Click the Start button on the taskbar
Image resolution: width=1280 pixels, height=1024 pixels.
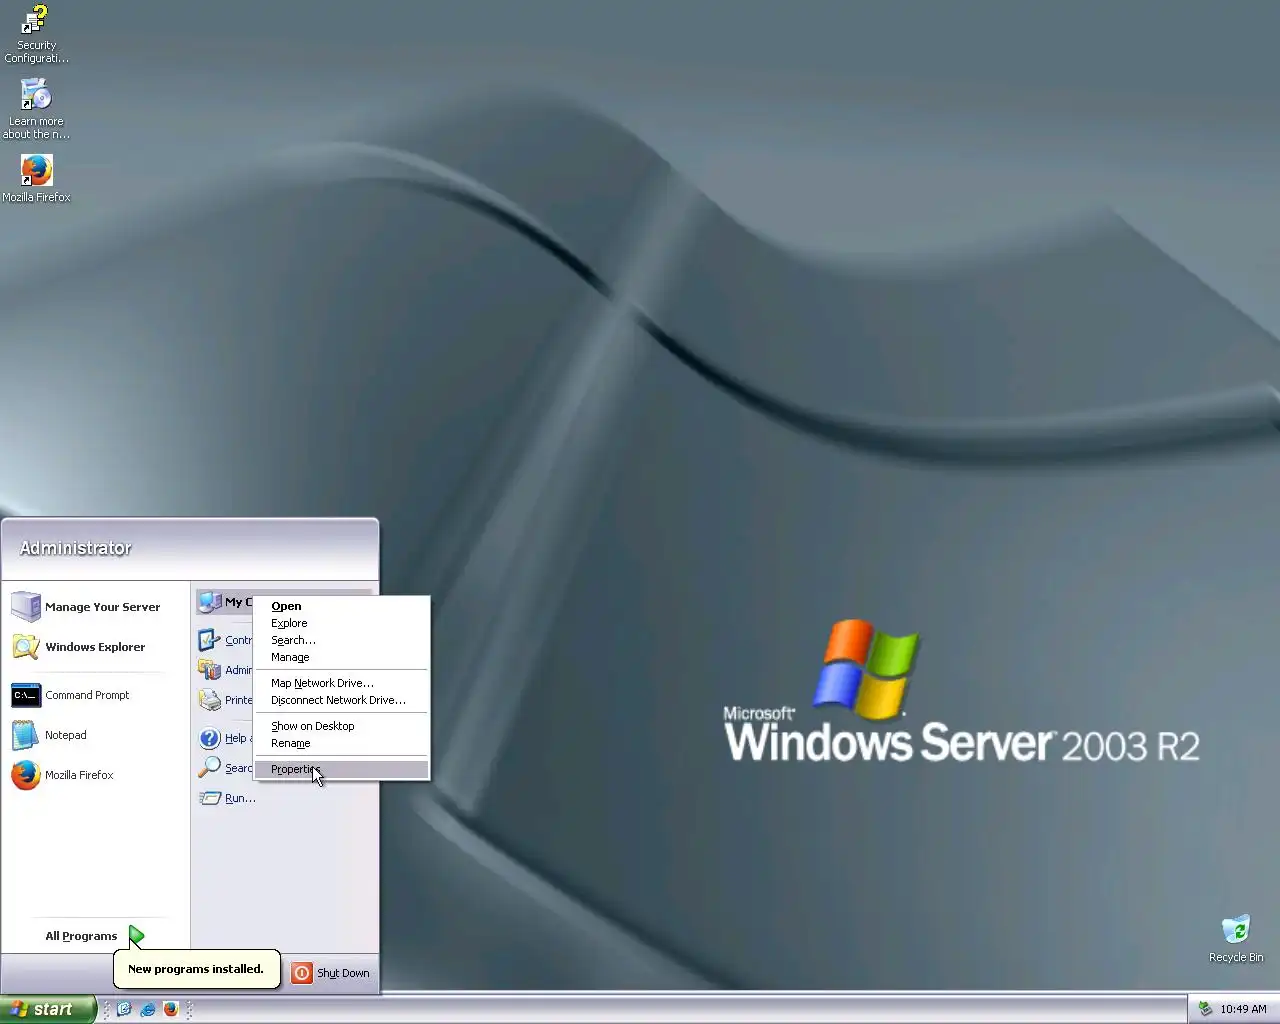(48, 1009)
